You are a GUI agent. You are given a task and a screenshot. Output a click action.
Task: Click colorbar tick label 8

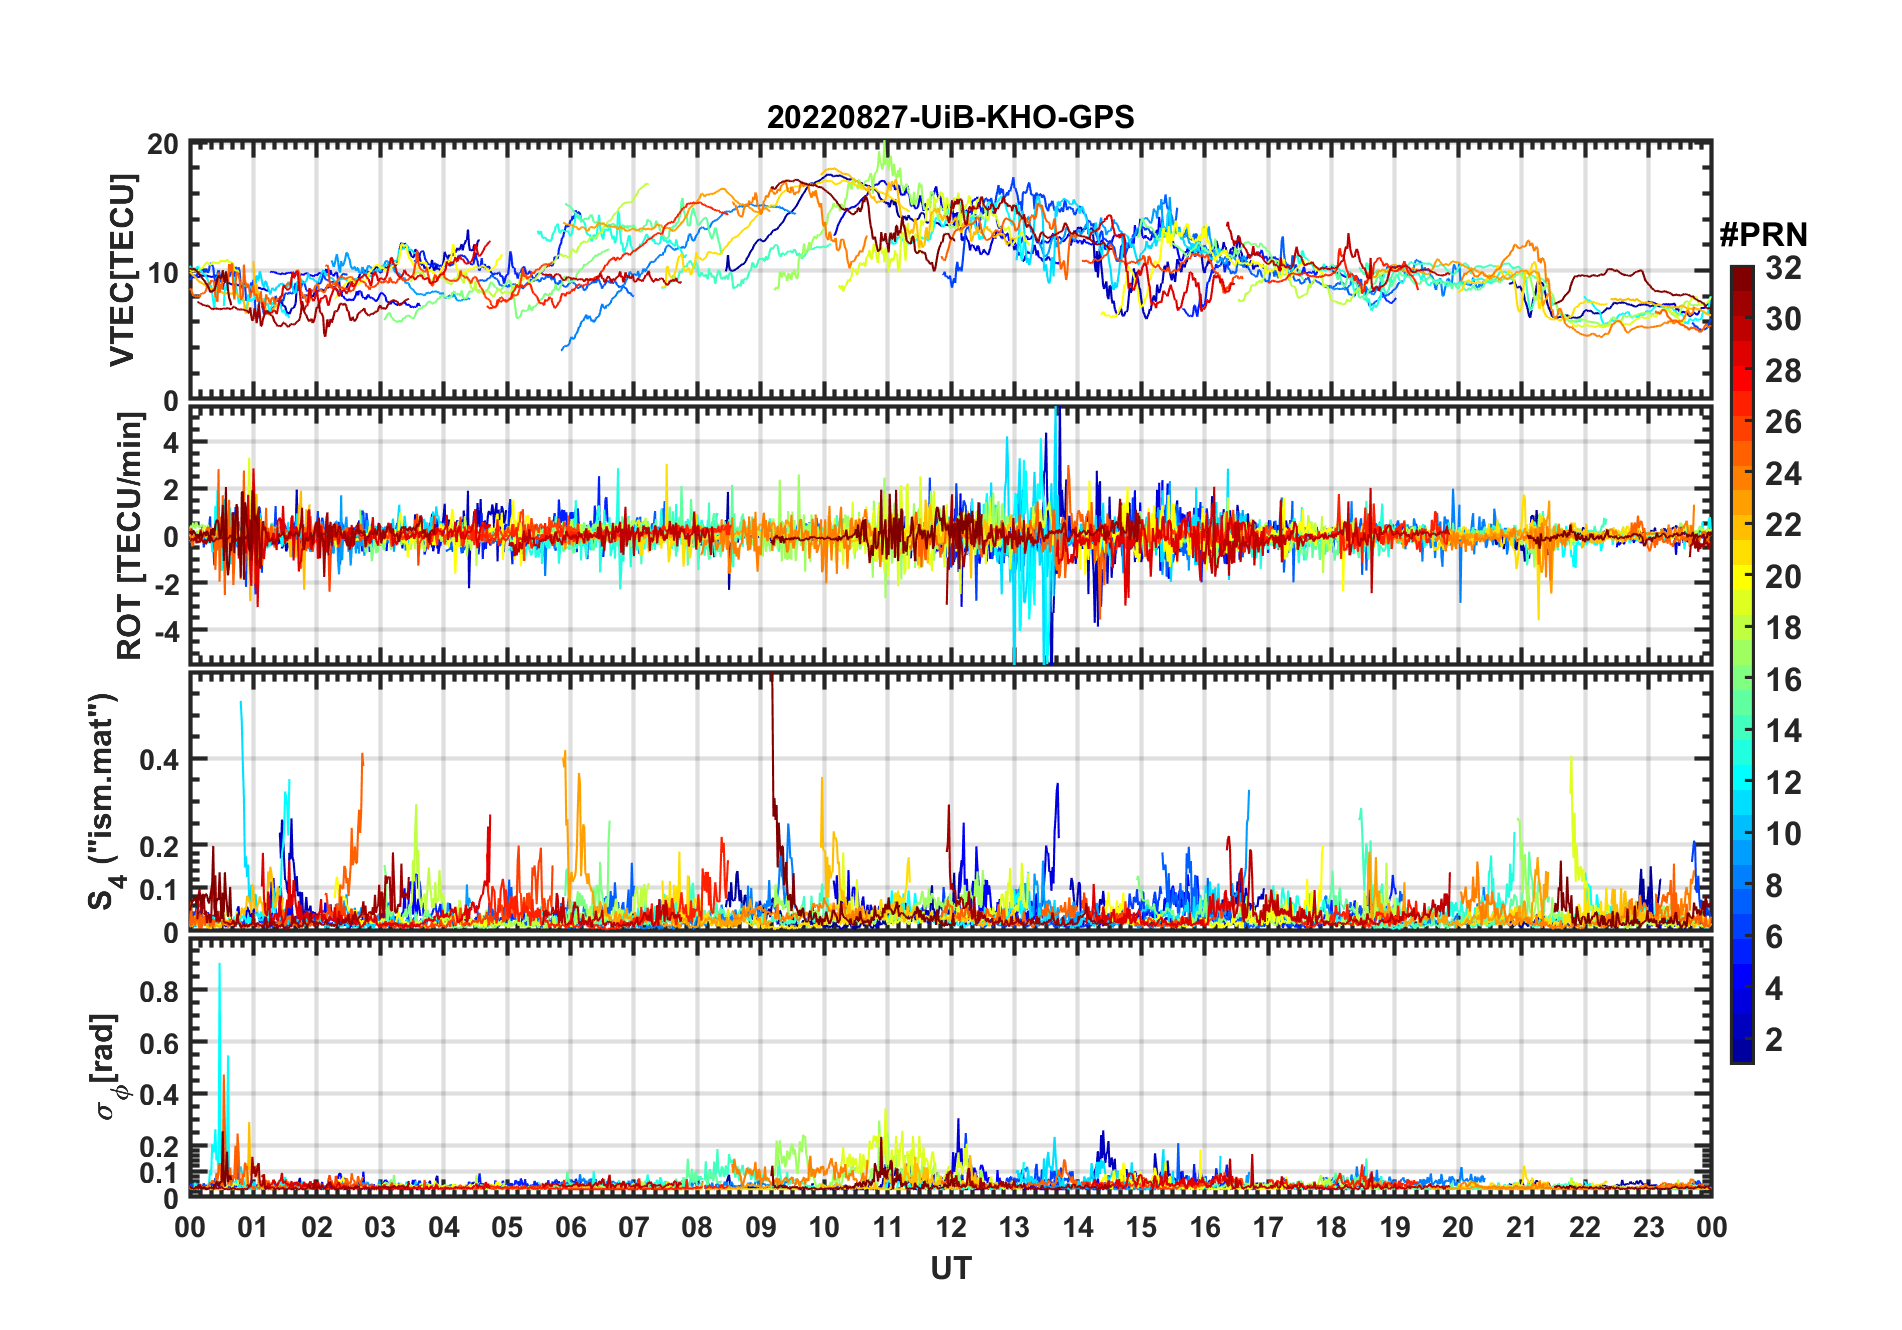(x=1774, y=885)
